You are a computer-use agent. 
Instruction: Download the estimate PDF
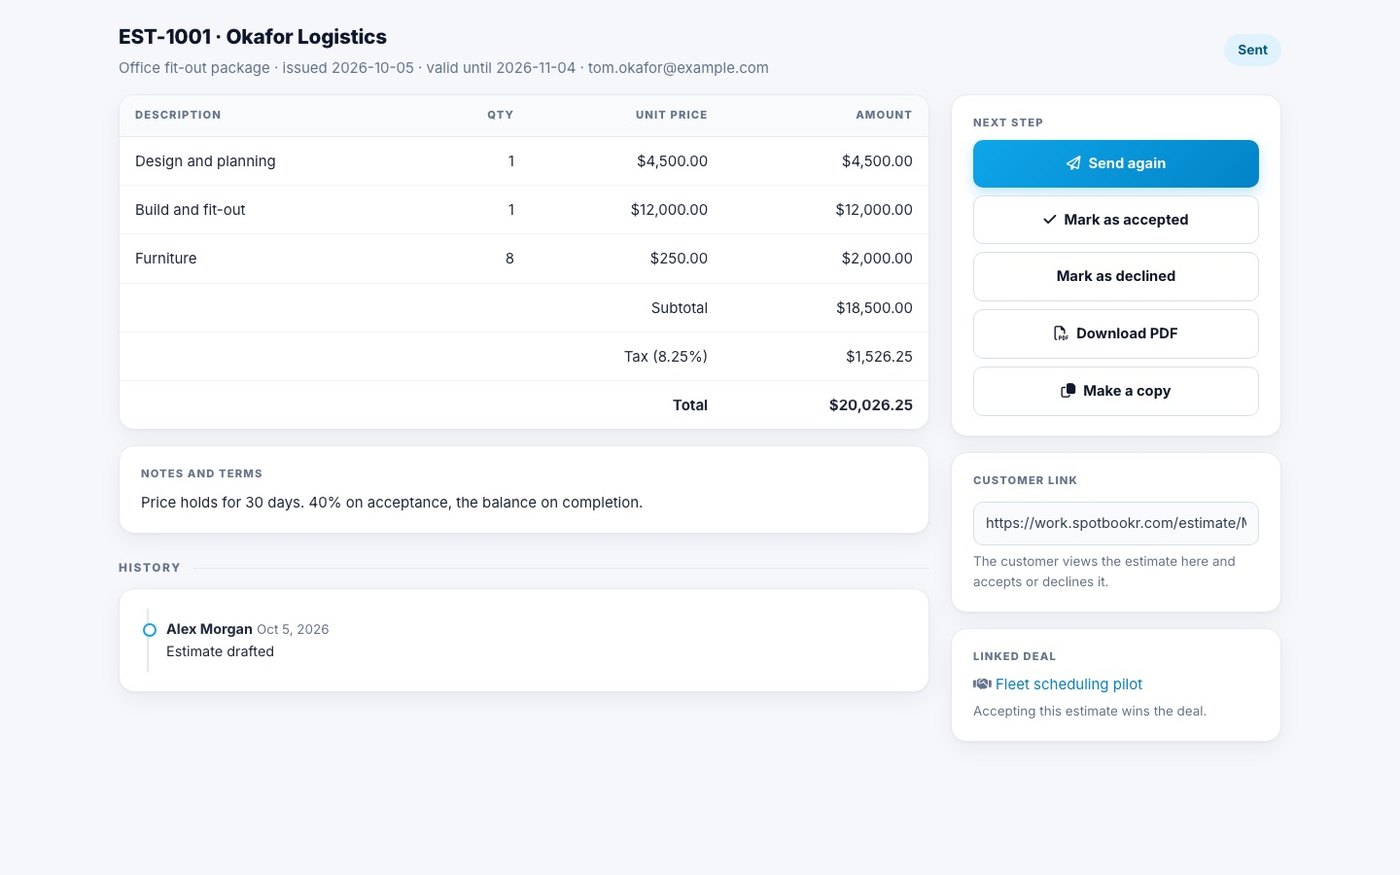click(x=1116, y=333)
